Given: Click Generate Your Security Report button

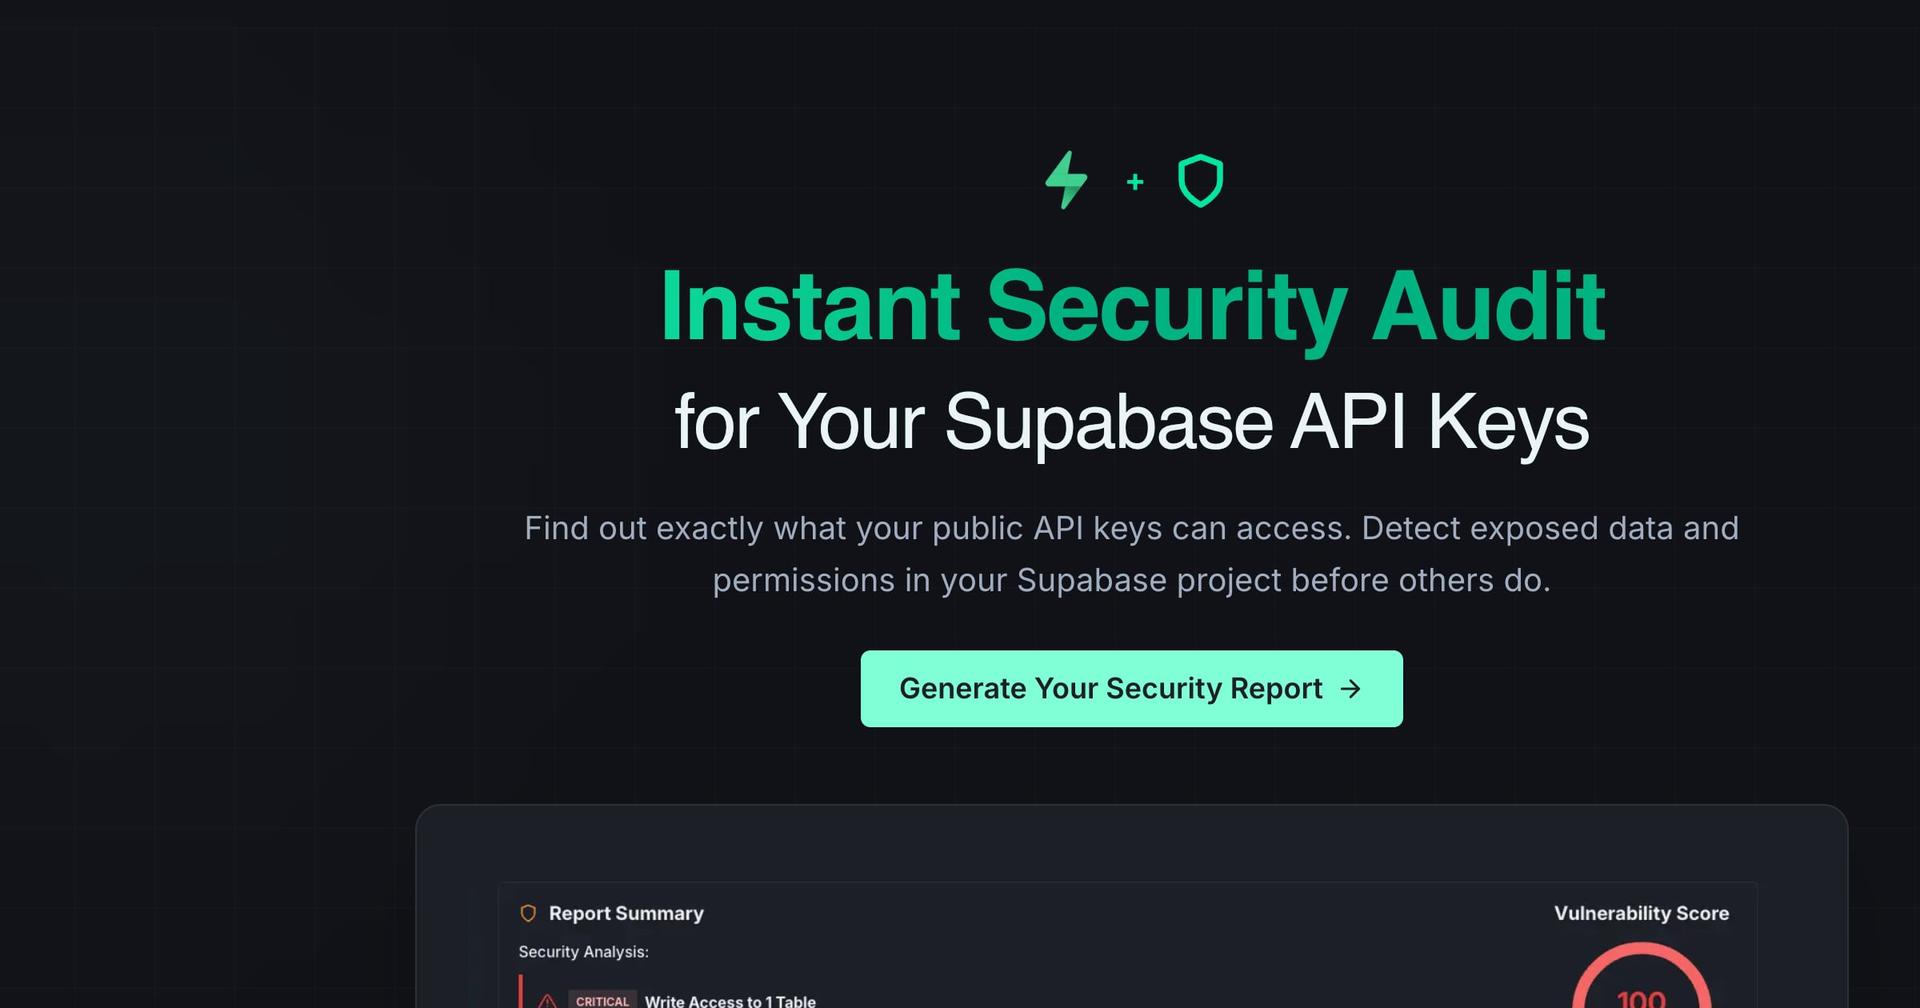Looking at the screenshot, I should pyautogui.click(x=1131, y=689).
